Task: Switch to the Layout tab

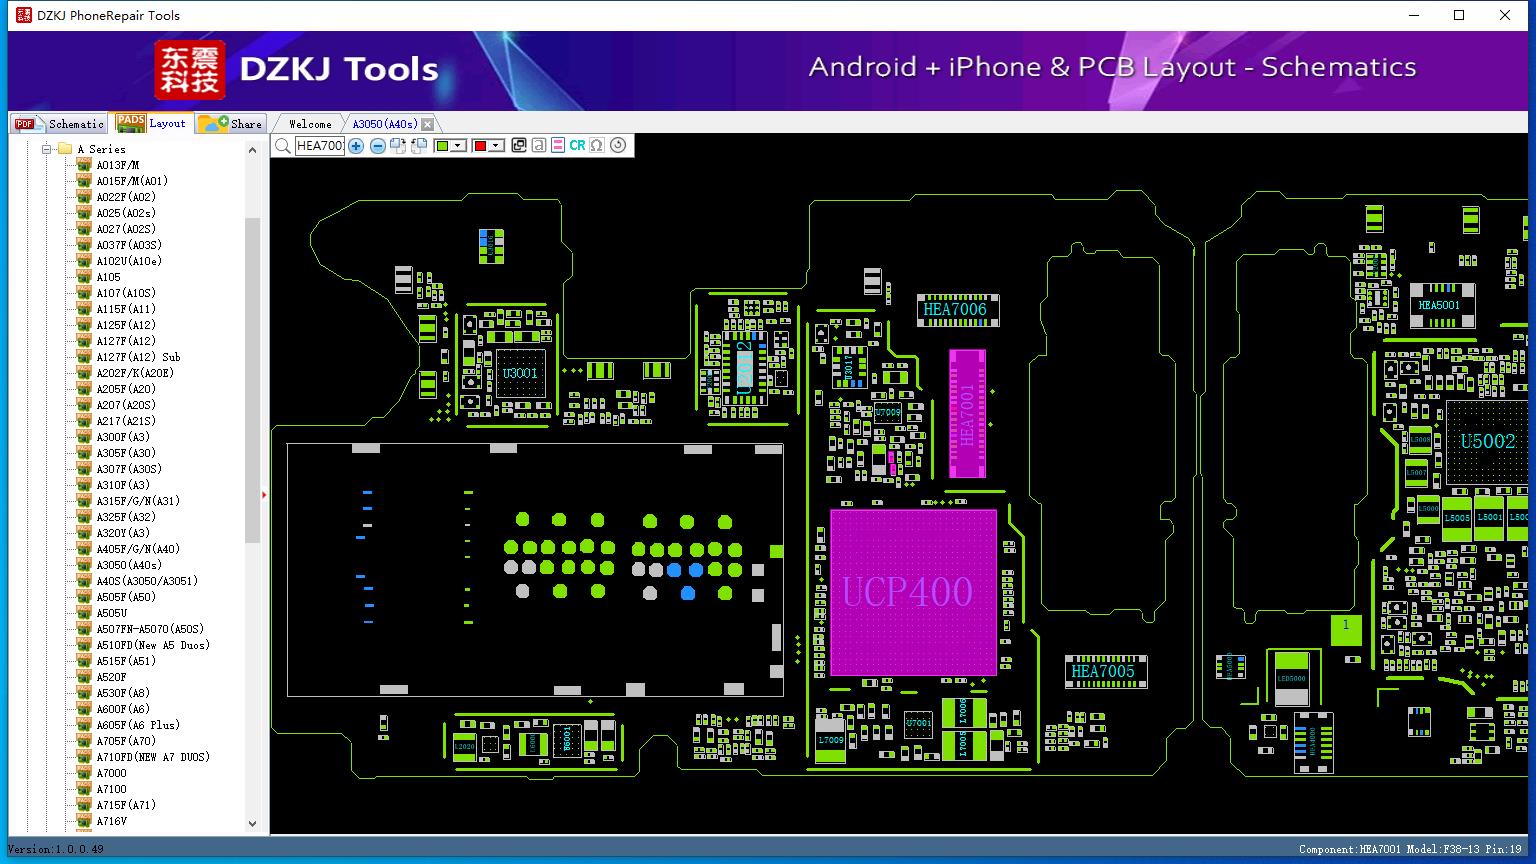Action: click(x=151, y=123)
